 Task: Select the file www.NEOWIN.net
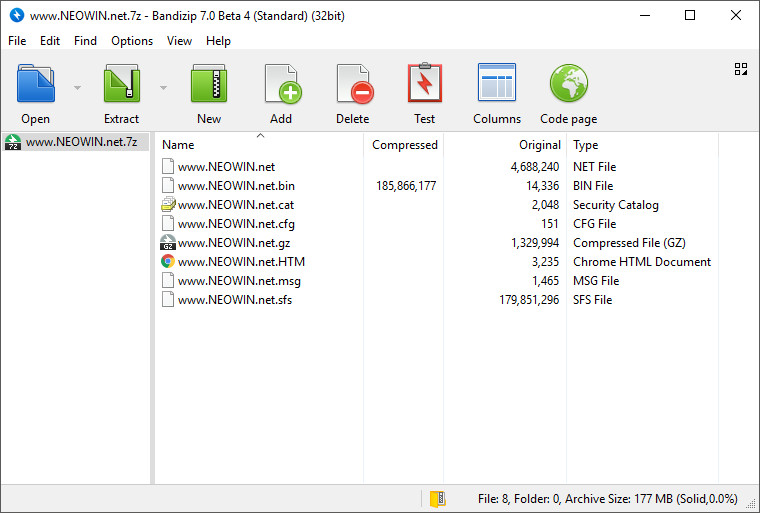coord(226,166)
